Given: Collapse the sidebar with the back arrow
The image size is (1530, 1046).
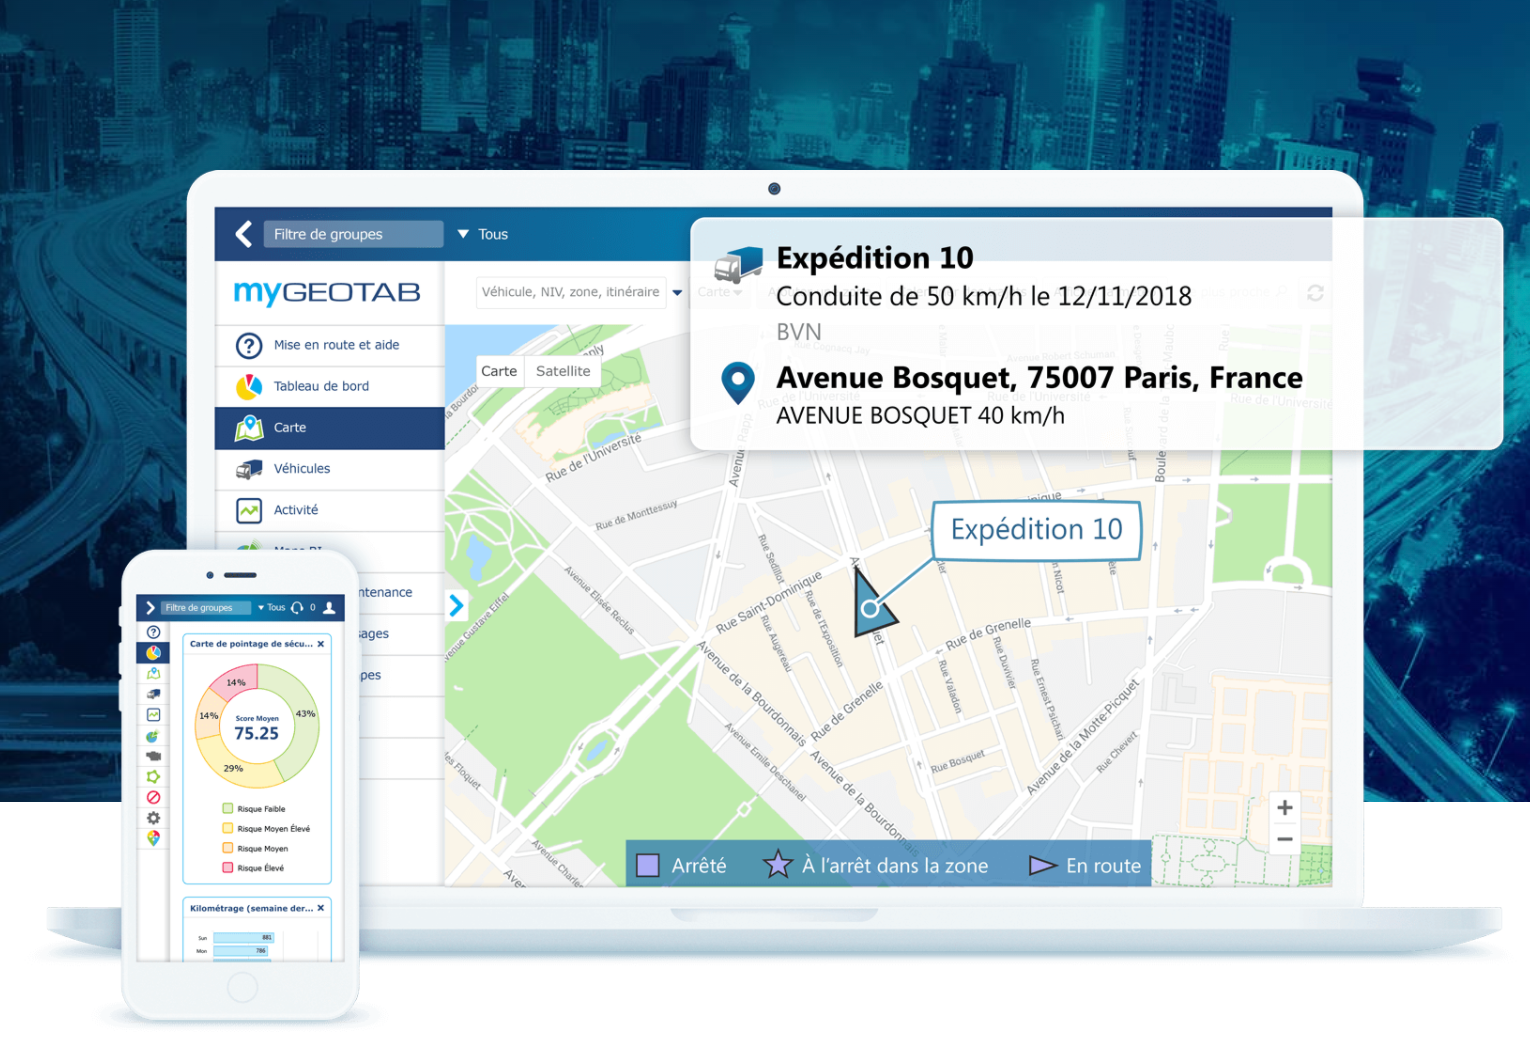Looking at the screenshot, I should click(x=243, y=234).
